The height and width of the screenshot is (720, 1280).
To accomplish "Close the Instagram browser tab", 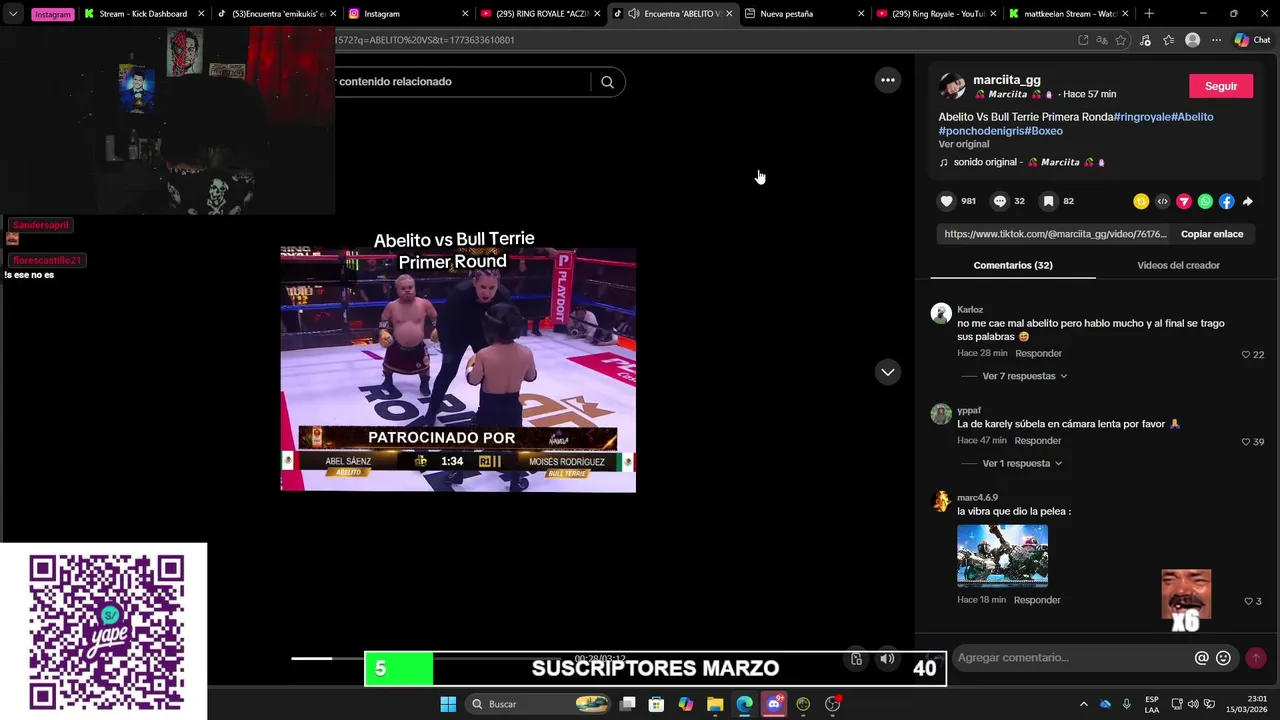I will 465,14.
